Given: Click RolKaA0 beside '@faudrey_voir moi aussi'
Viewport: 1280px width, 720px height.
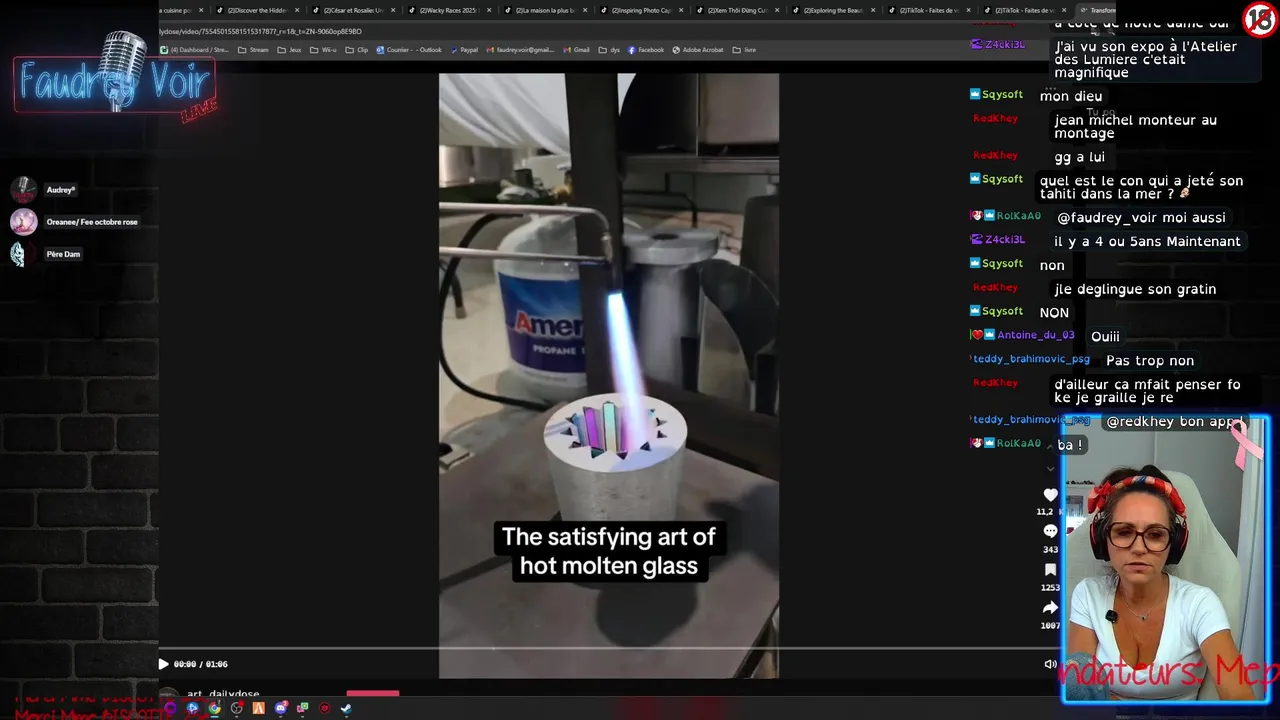Looking at the screenshot, I should 1018,216.
